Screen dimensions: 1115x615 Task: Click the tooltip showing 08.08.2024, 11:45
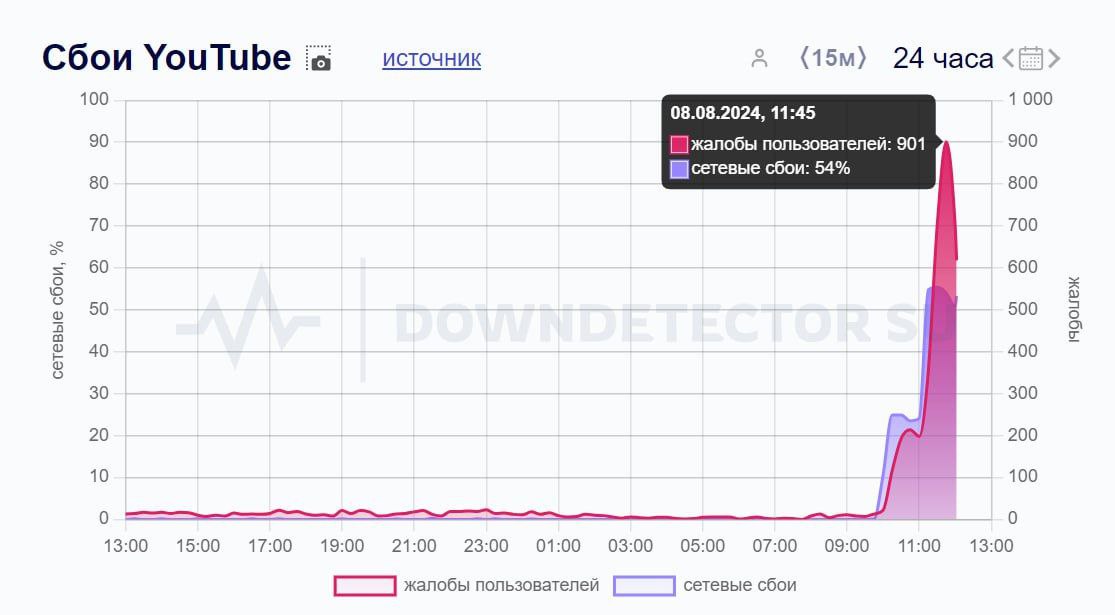tap(798, 141)
